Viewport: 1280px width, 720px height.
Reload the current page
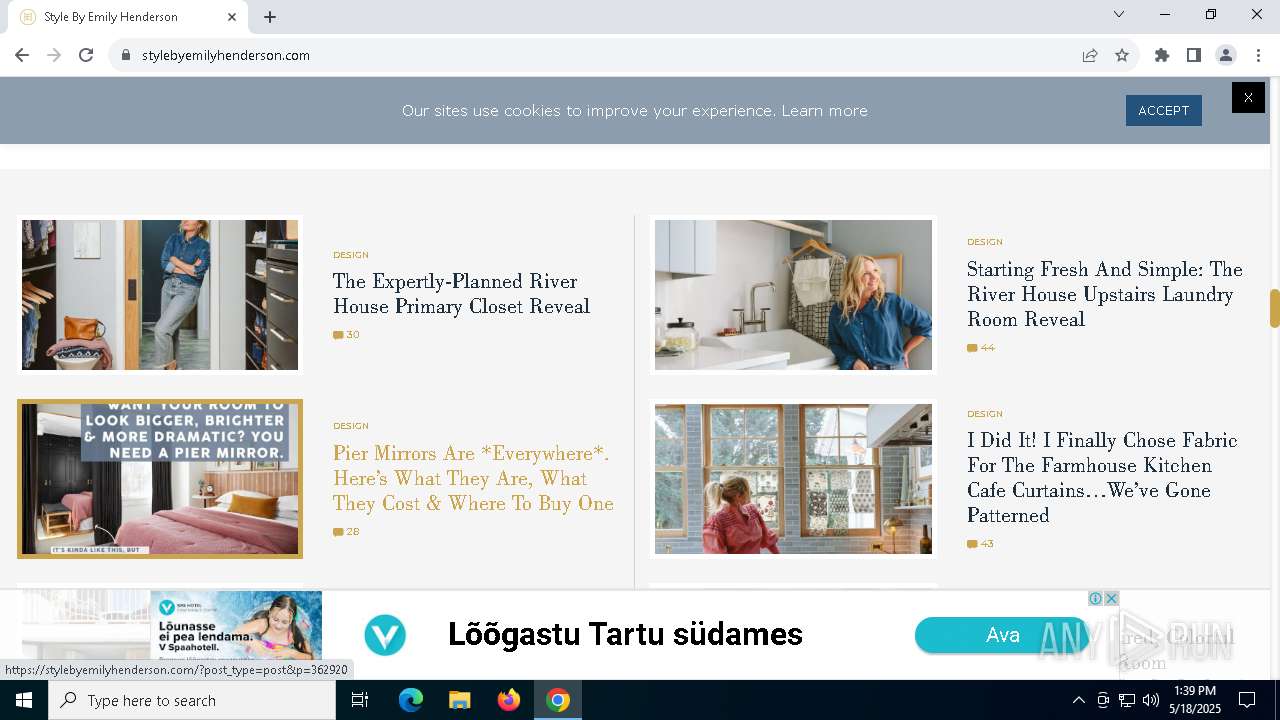(86, 55)
